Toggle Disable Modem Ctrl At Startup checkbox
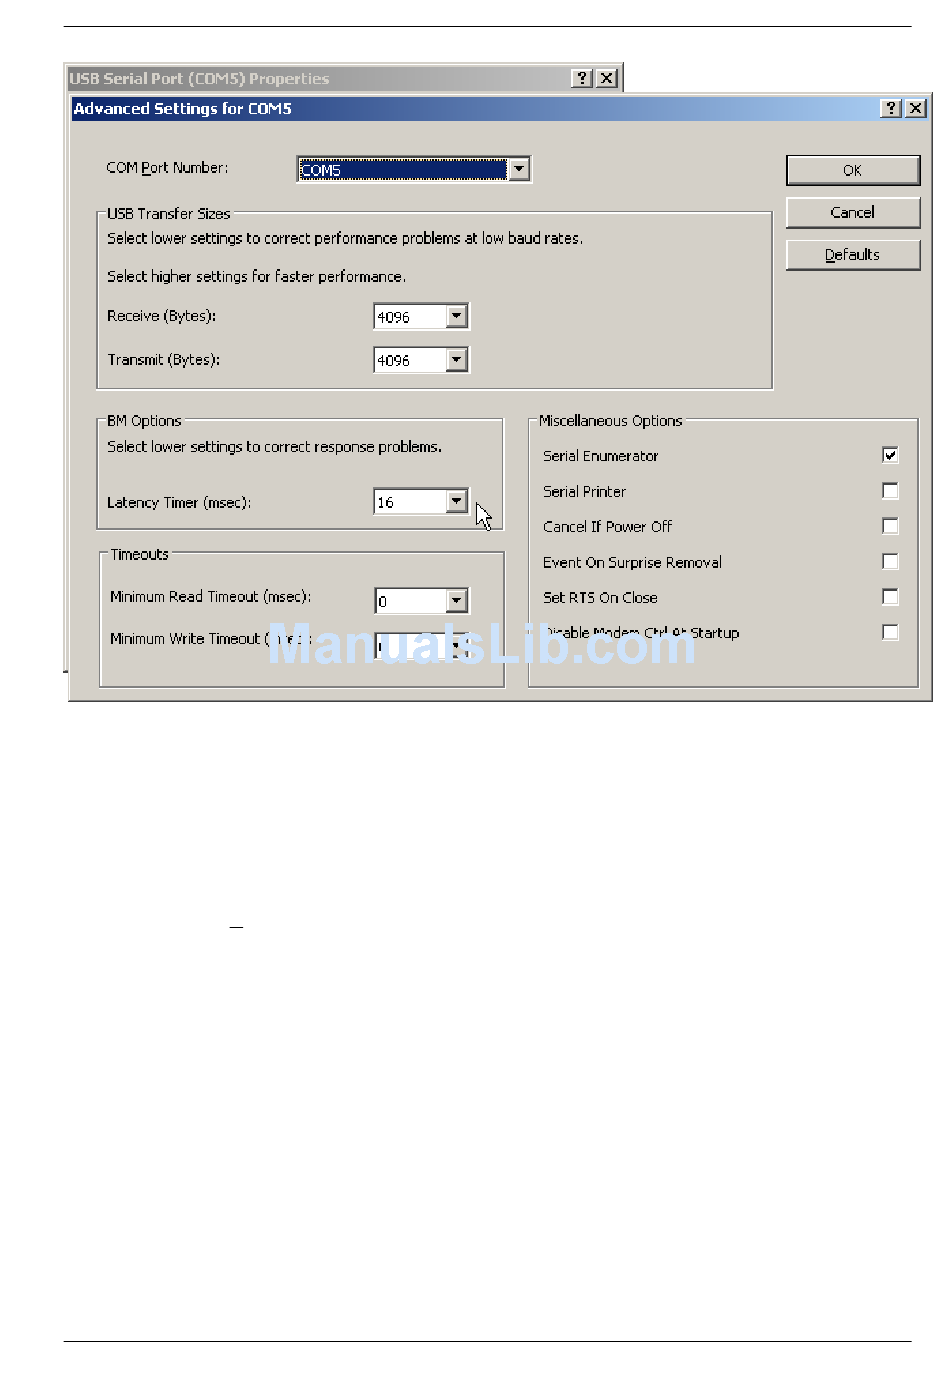950x1397 pixels. [x=890, y=632]
